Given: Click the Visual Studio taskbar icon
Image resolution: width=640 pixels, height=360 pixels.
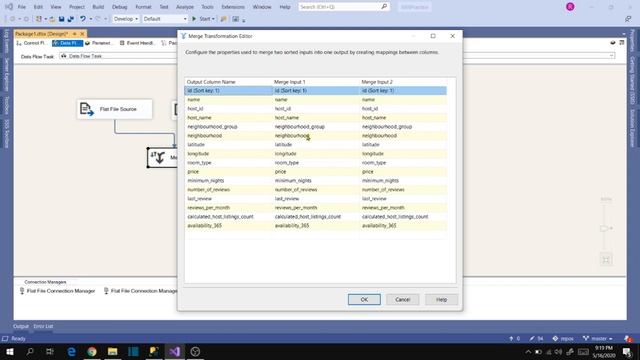Looking at the screenshot, I should pos(175,351).
